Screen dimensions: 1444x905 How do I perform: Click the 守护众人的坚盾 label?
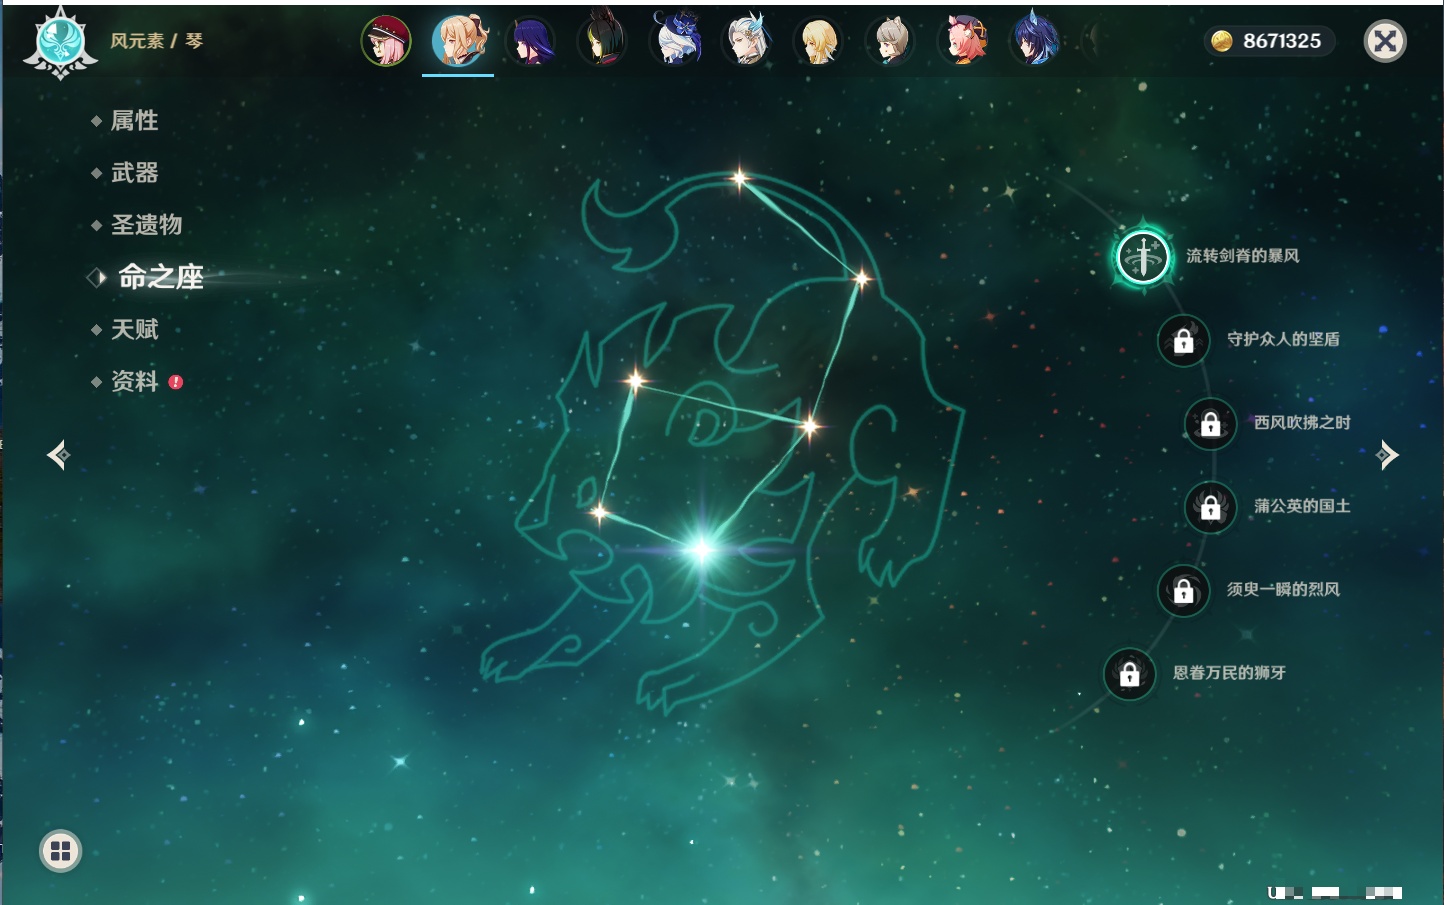(1284, 339)
